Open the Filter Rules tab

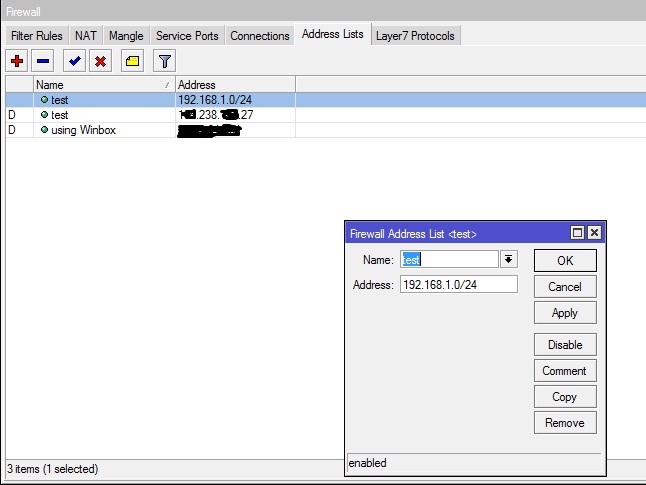(37, 36)
